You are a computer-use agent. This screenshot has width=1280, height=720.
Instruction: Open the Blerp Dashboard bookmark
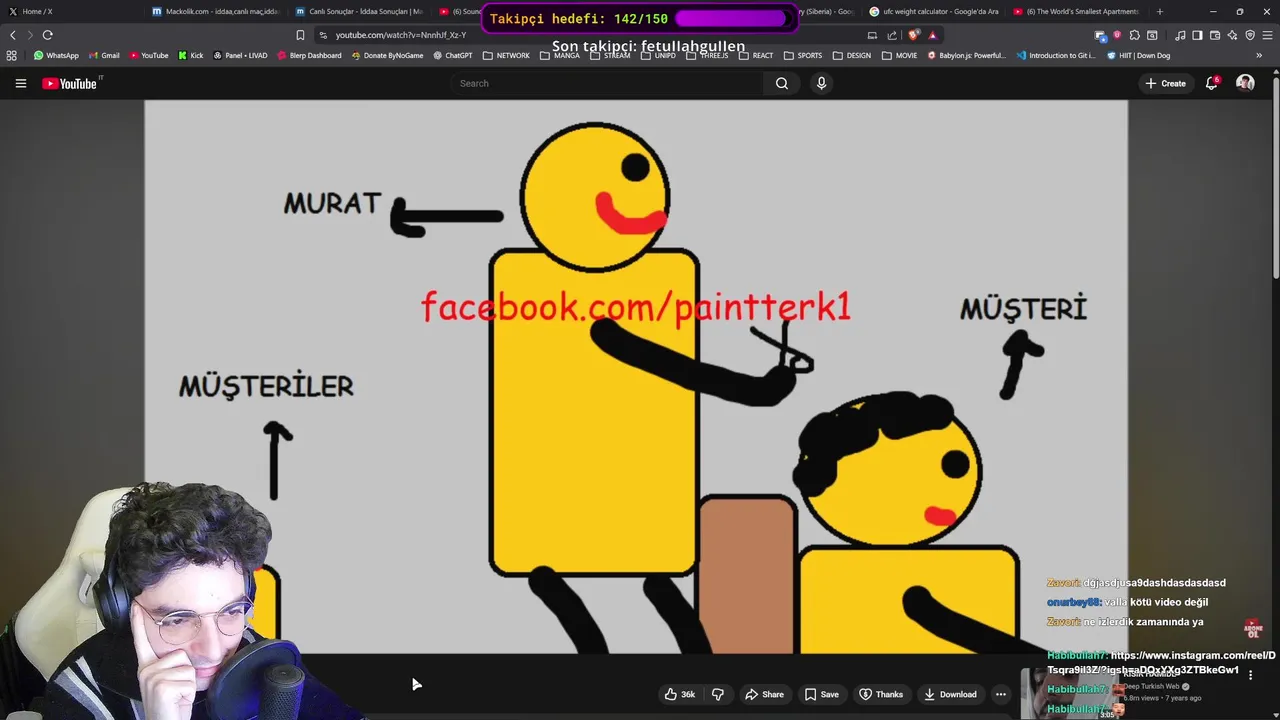pos(309,55)
